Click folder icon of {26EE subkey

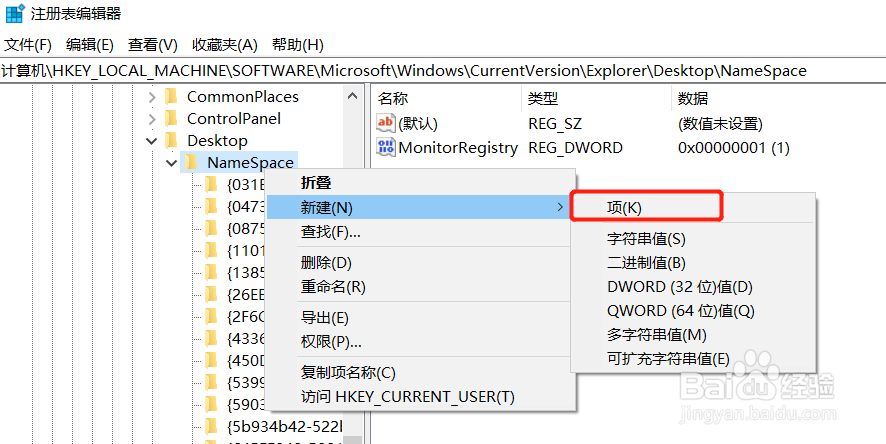click(x=211, y=294)
